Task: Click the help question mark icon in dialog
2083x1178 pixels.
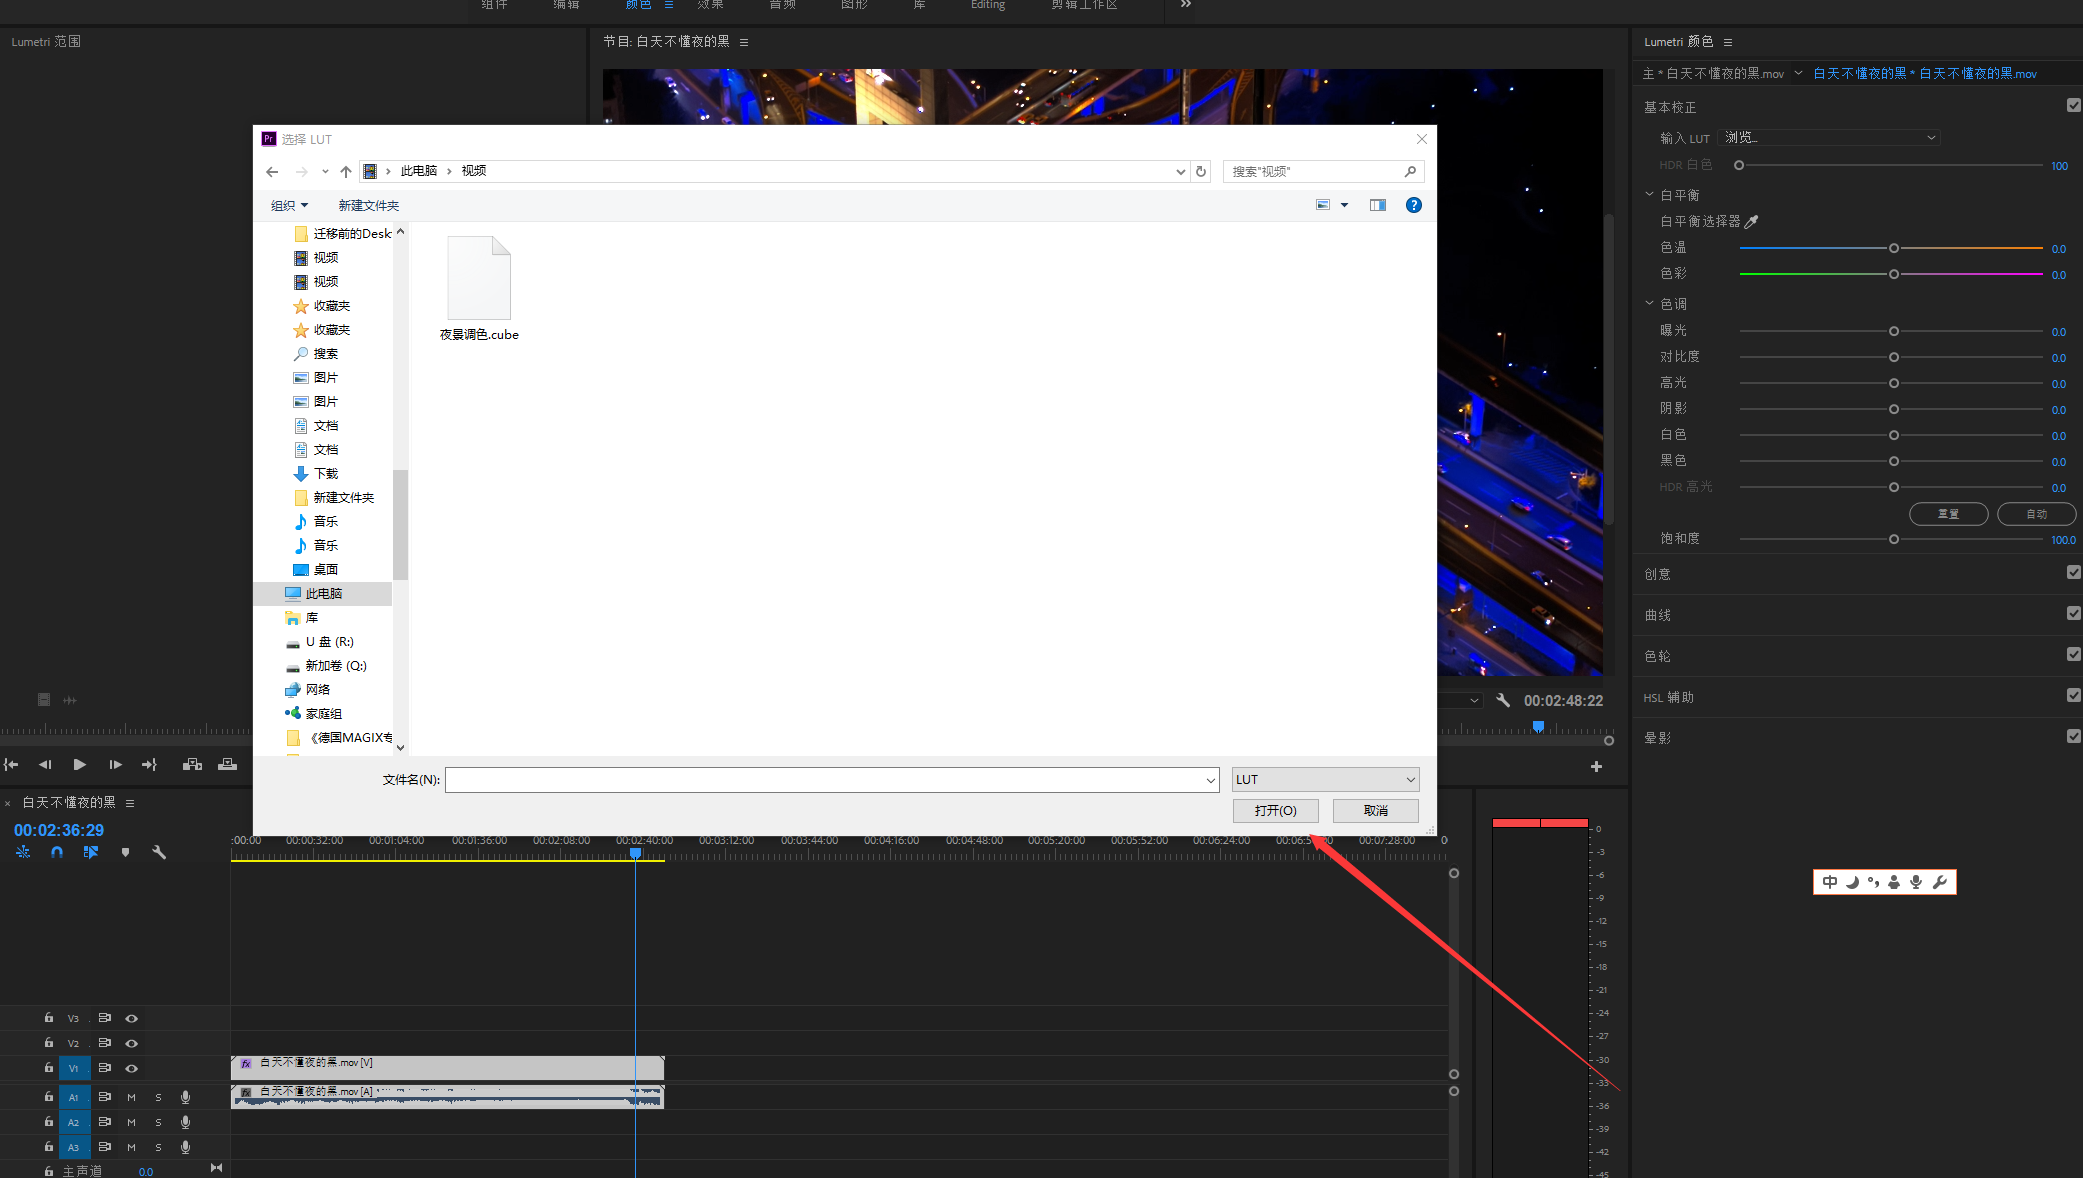Action: (x=1413, y=205)
